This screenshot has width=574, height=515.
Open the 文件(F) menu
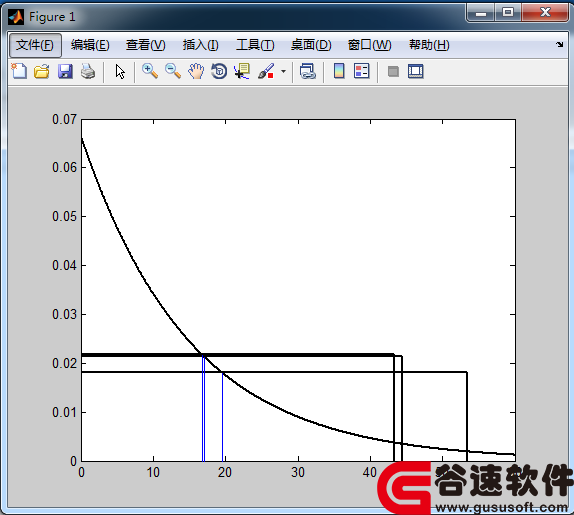[x=35, y=45]
